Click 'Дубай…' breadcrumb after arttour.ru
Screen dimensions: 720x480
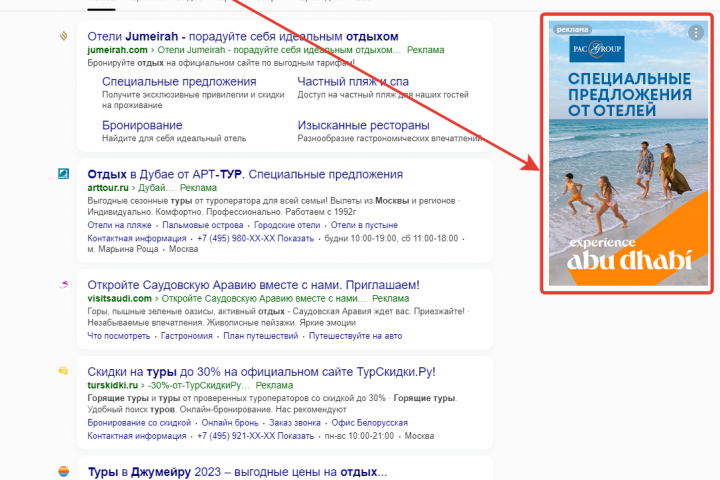156,187
